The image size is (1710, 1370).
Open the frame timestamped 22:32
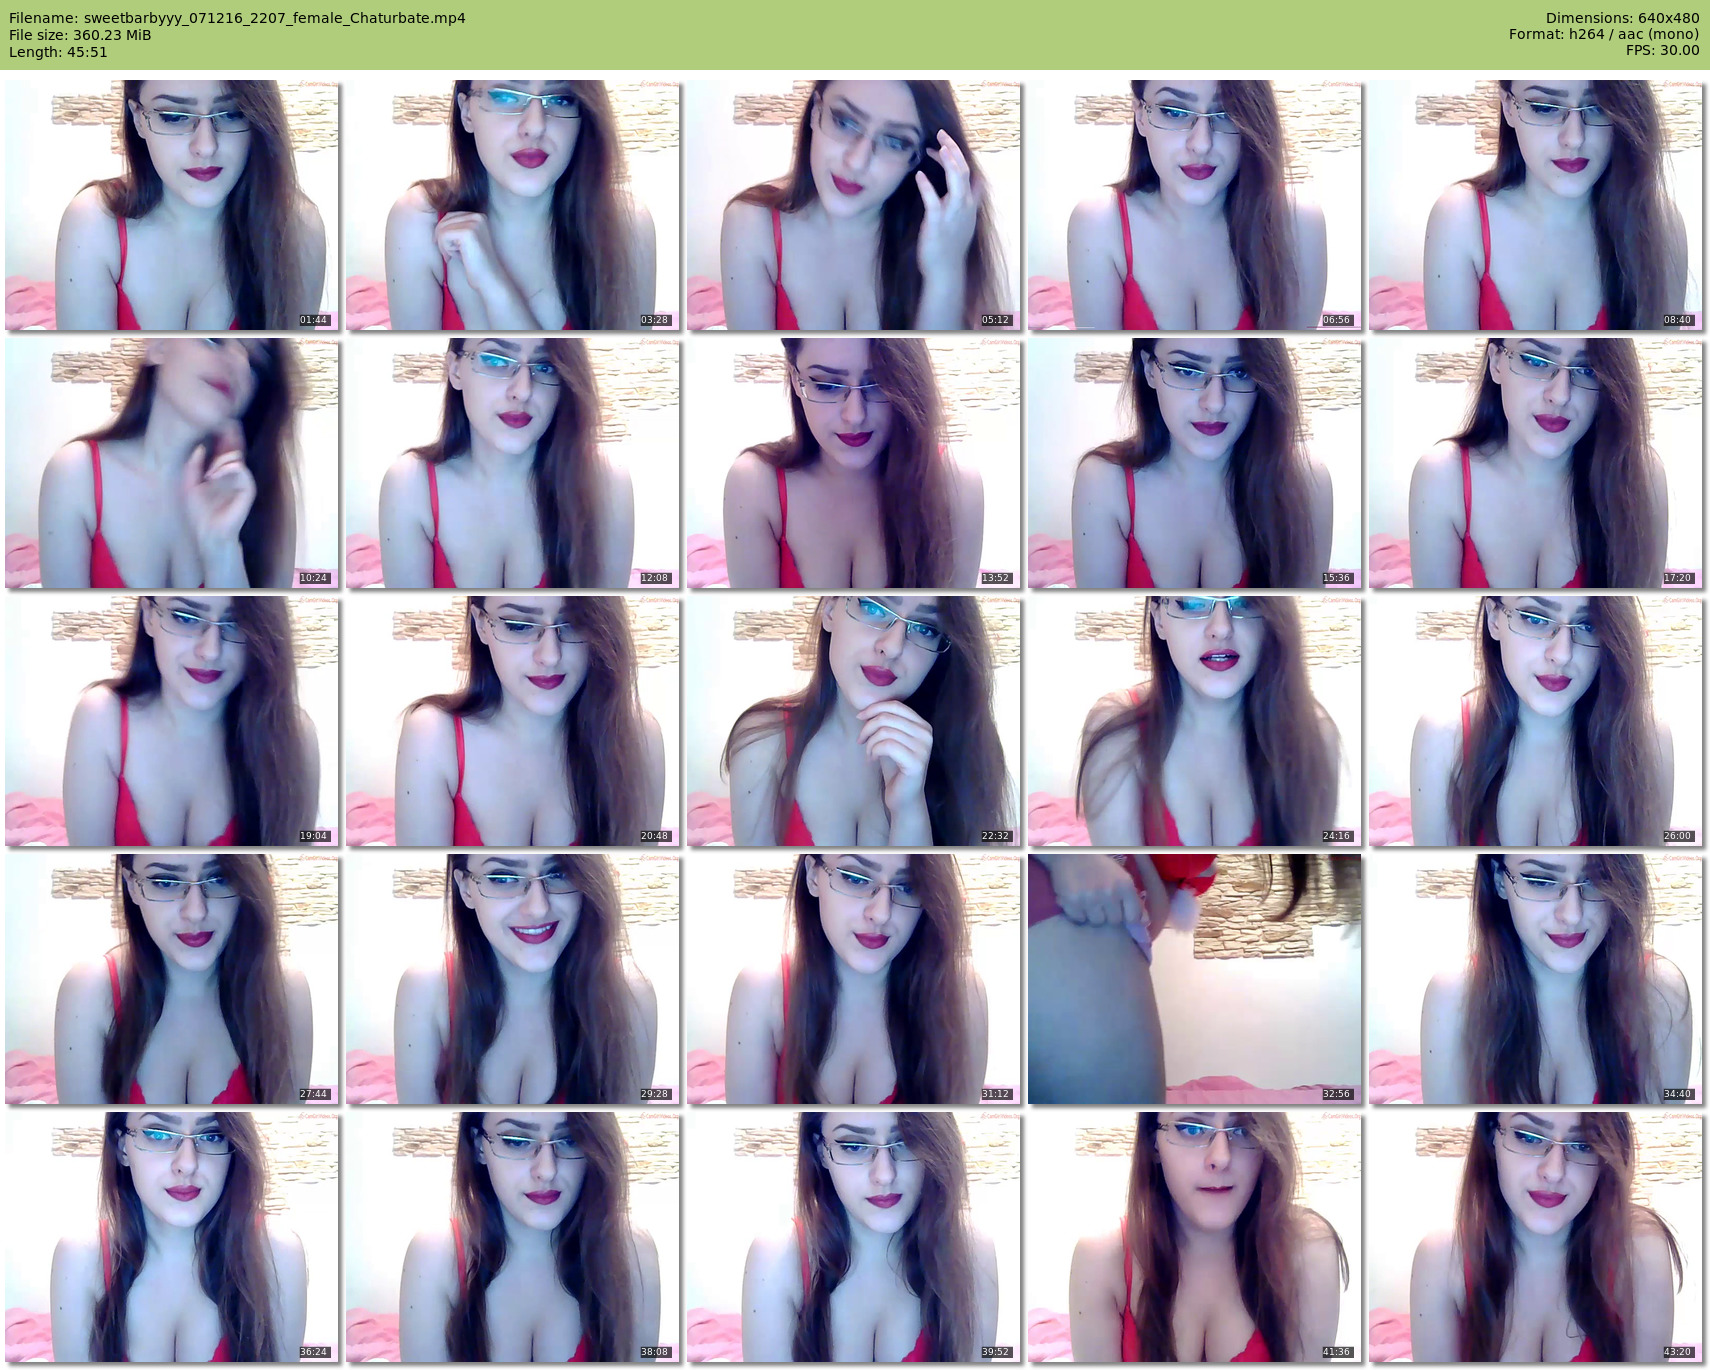[854, 721]
